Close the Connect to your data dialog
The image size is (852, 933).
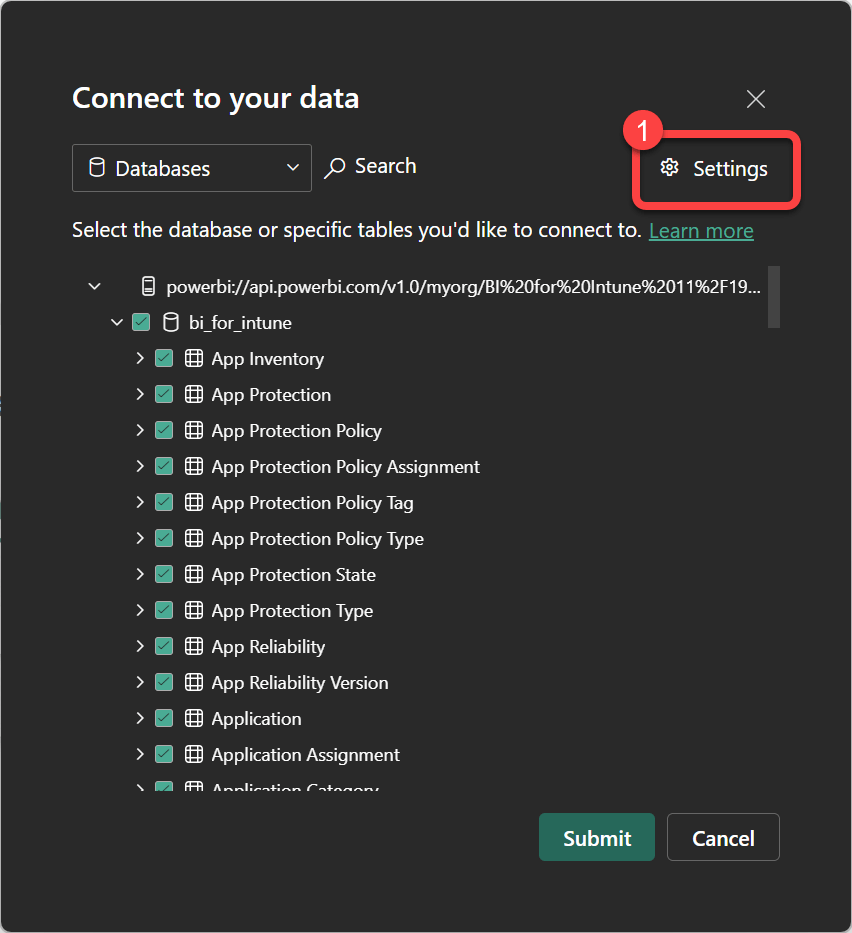[756, 99]
